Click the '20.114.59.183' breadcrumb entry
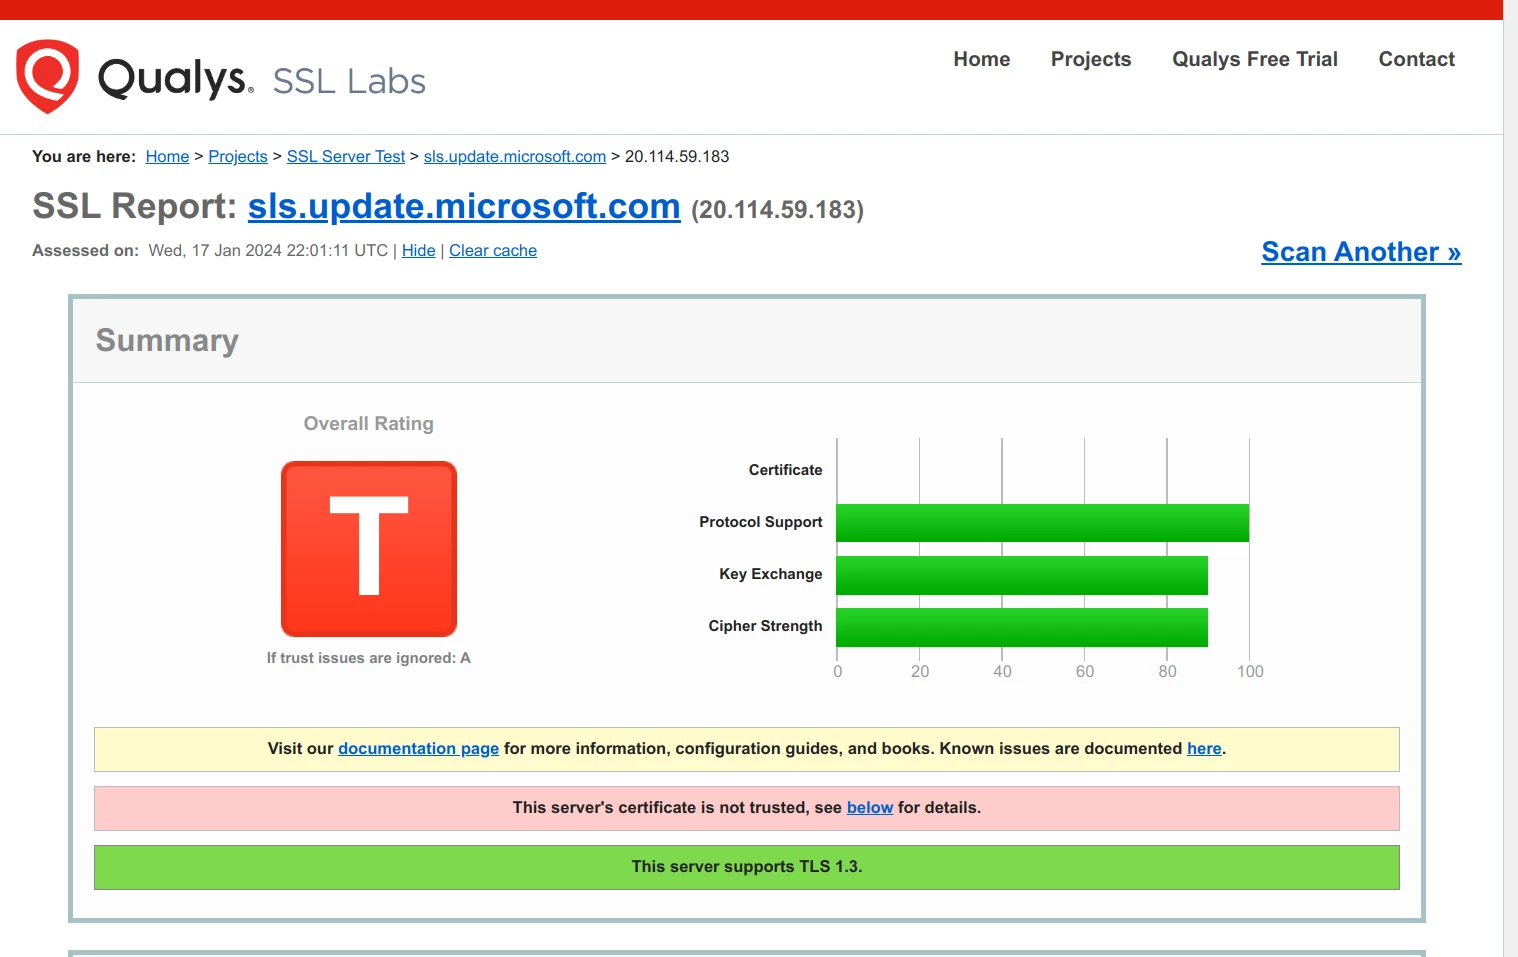1518x957 pixels. click(x=677, y=157)
